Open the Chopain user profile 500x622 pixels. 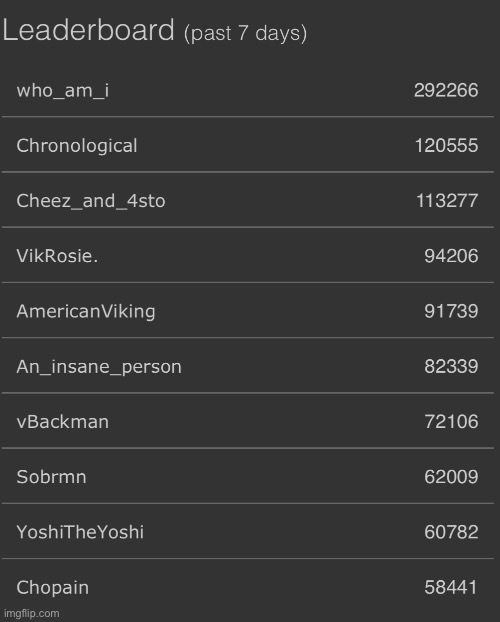[x=53, y=587]
